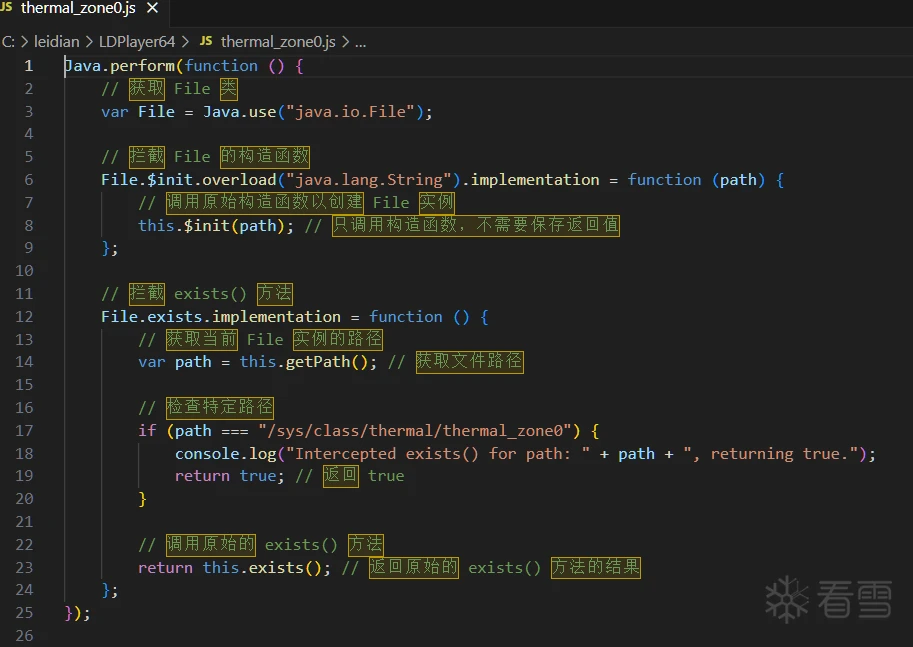Click line number 25 in gutter
Screen dimensions: 913x647
point(24,613)
